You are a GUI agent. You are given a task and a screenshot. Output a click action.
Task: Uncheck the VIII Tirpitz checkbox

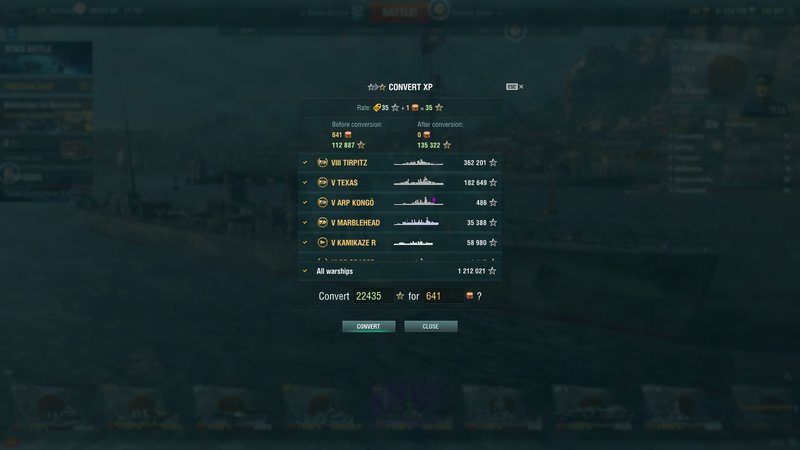pyautogui.click(x=305, y=162)
